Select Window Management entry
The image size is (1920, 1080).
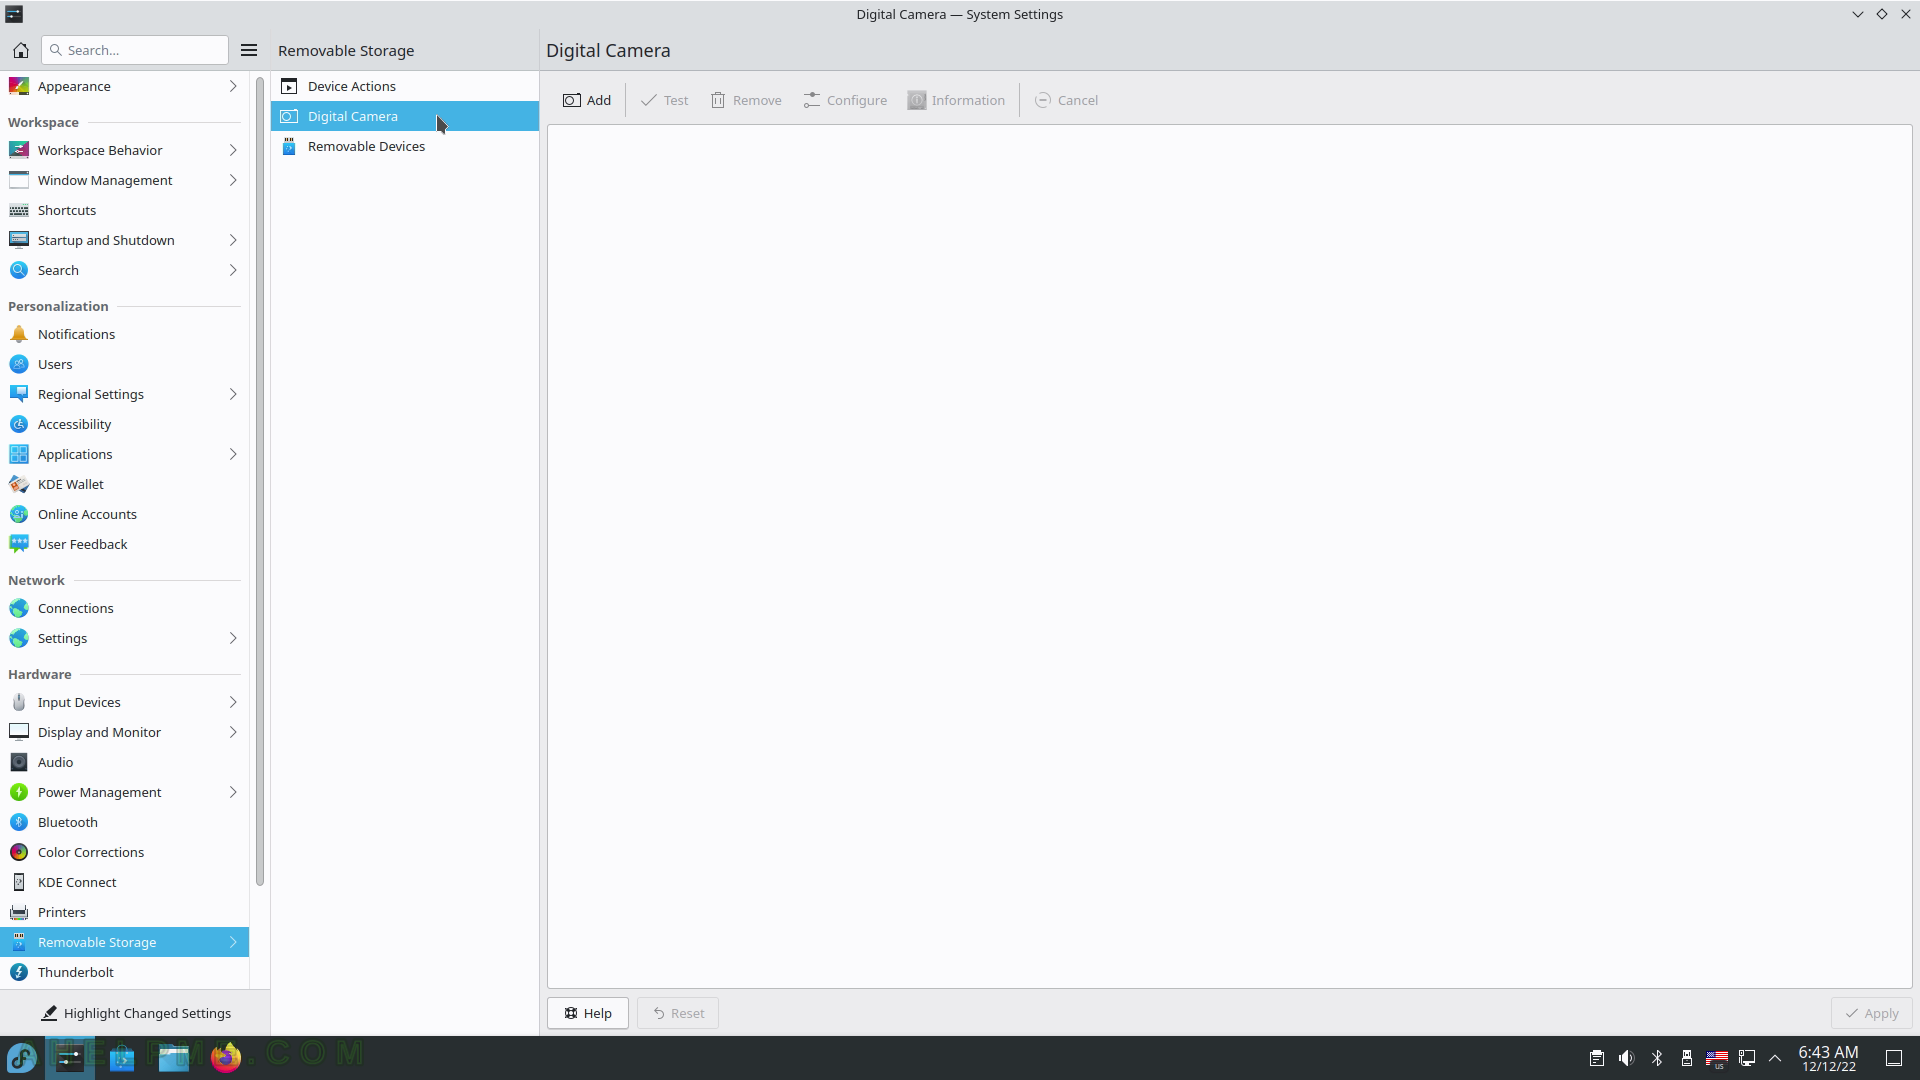[124, 180]
